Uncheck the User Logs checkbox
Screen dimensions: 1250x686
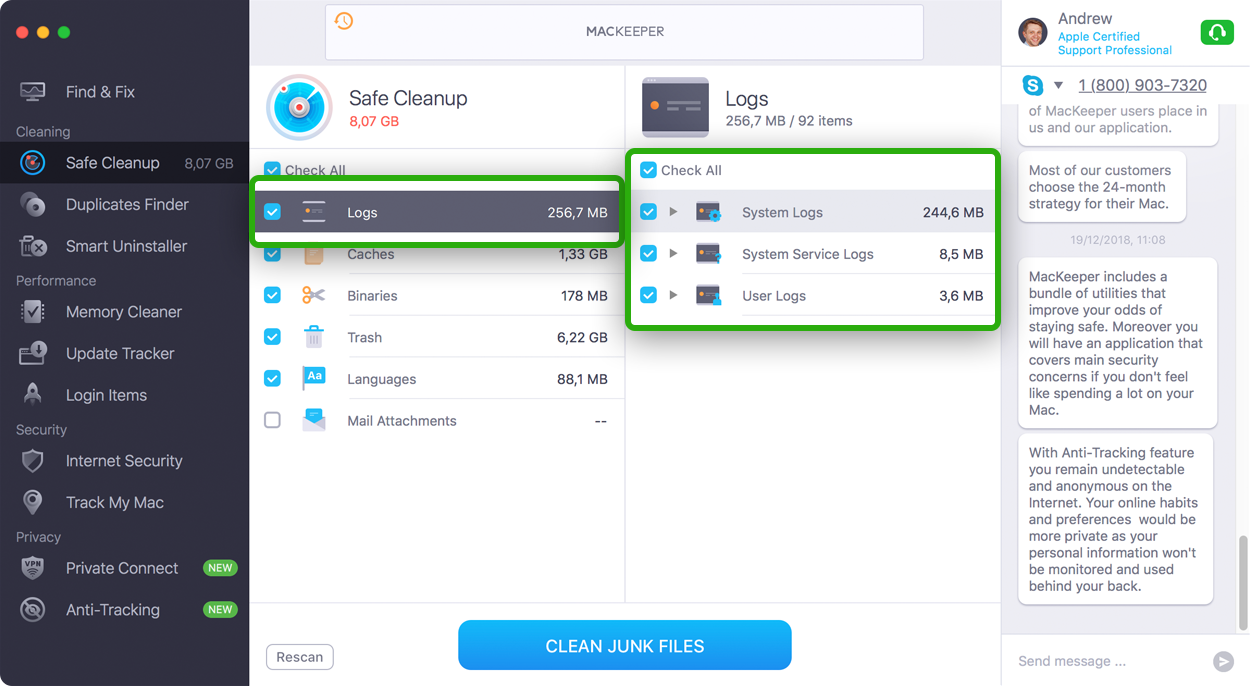coord(648,295)
